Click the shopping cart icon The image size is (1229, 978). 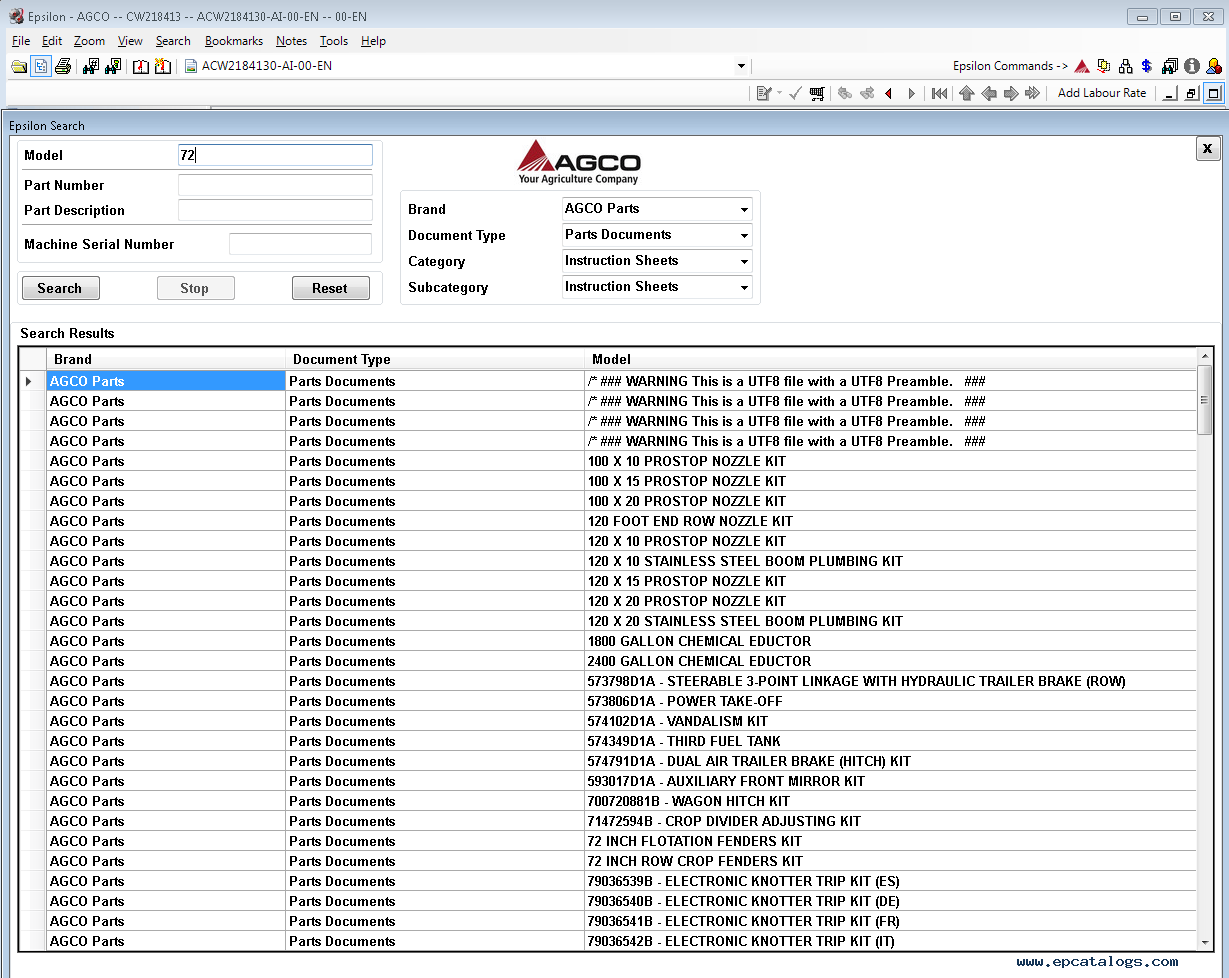[817, 93]
